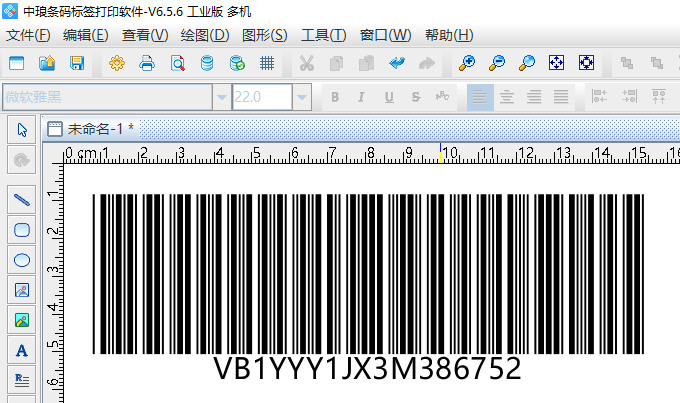Open the 绘图(D) menu
The height and width of the screenshot is (403, 680).
[205, 35]
